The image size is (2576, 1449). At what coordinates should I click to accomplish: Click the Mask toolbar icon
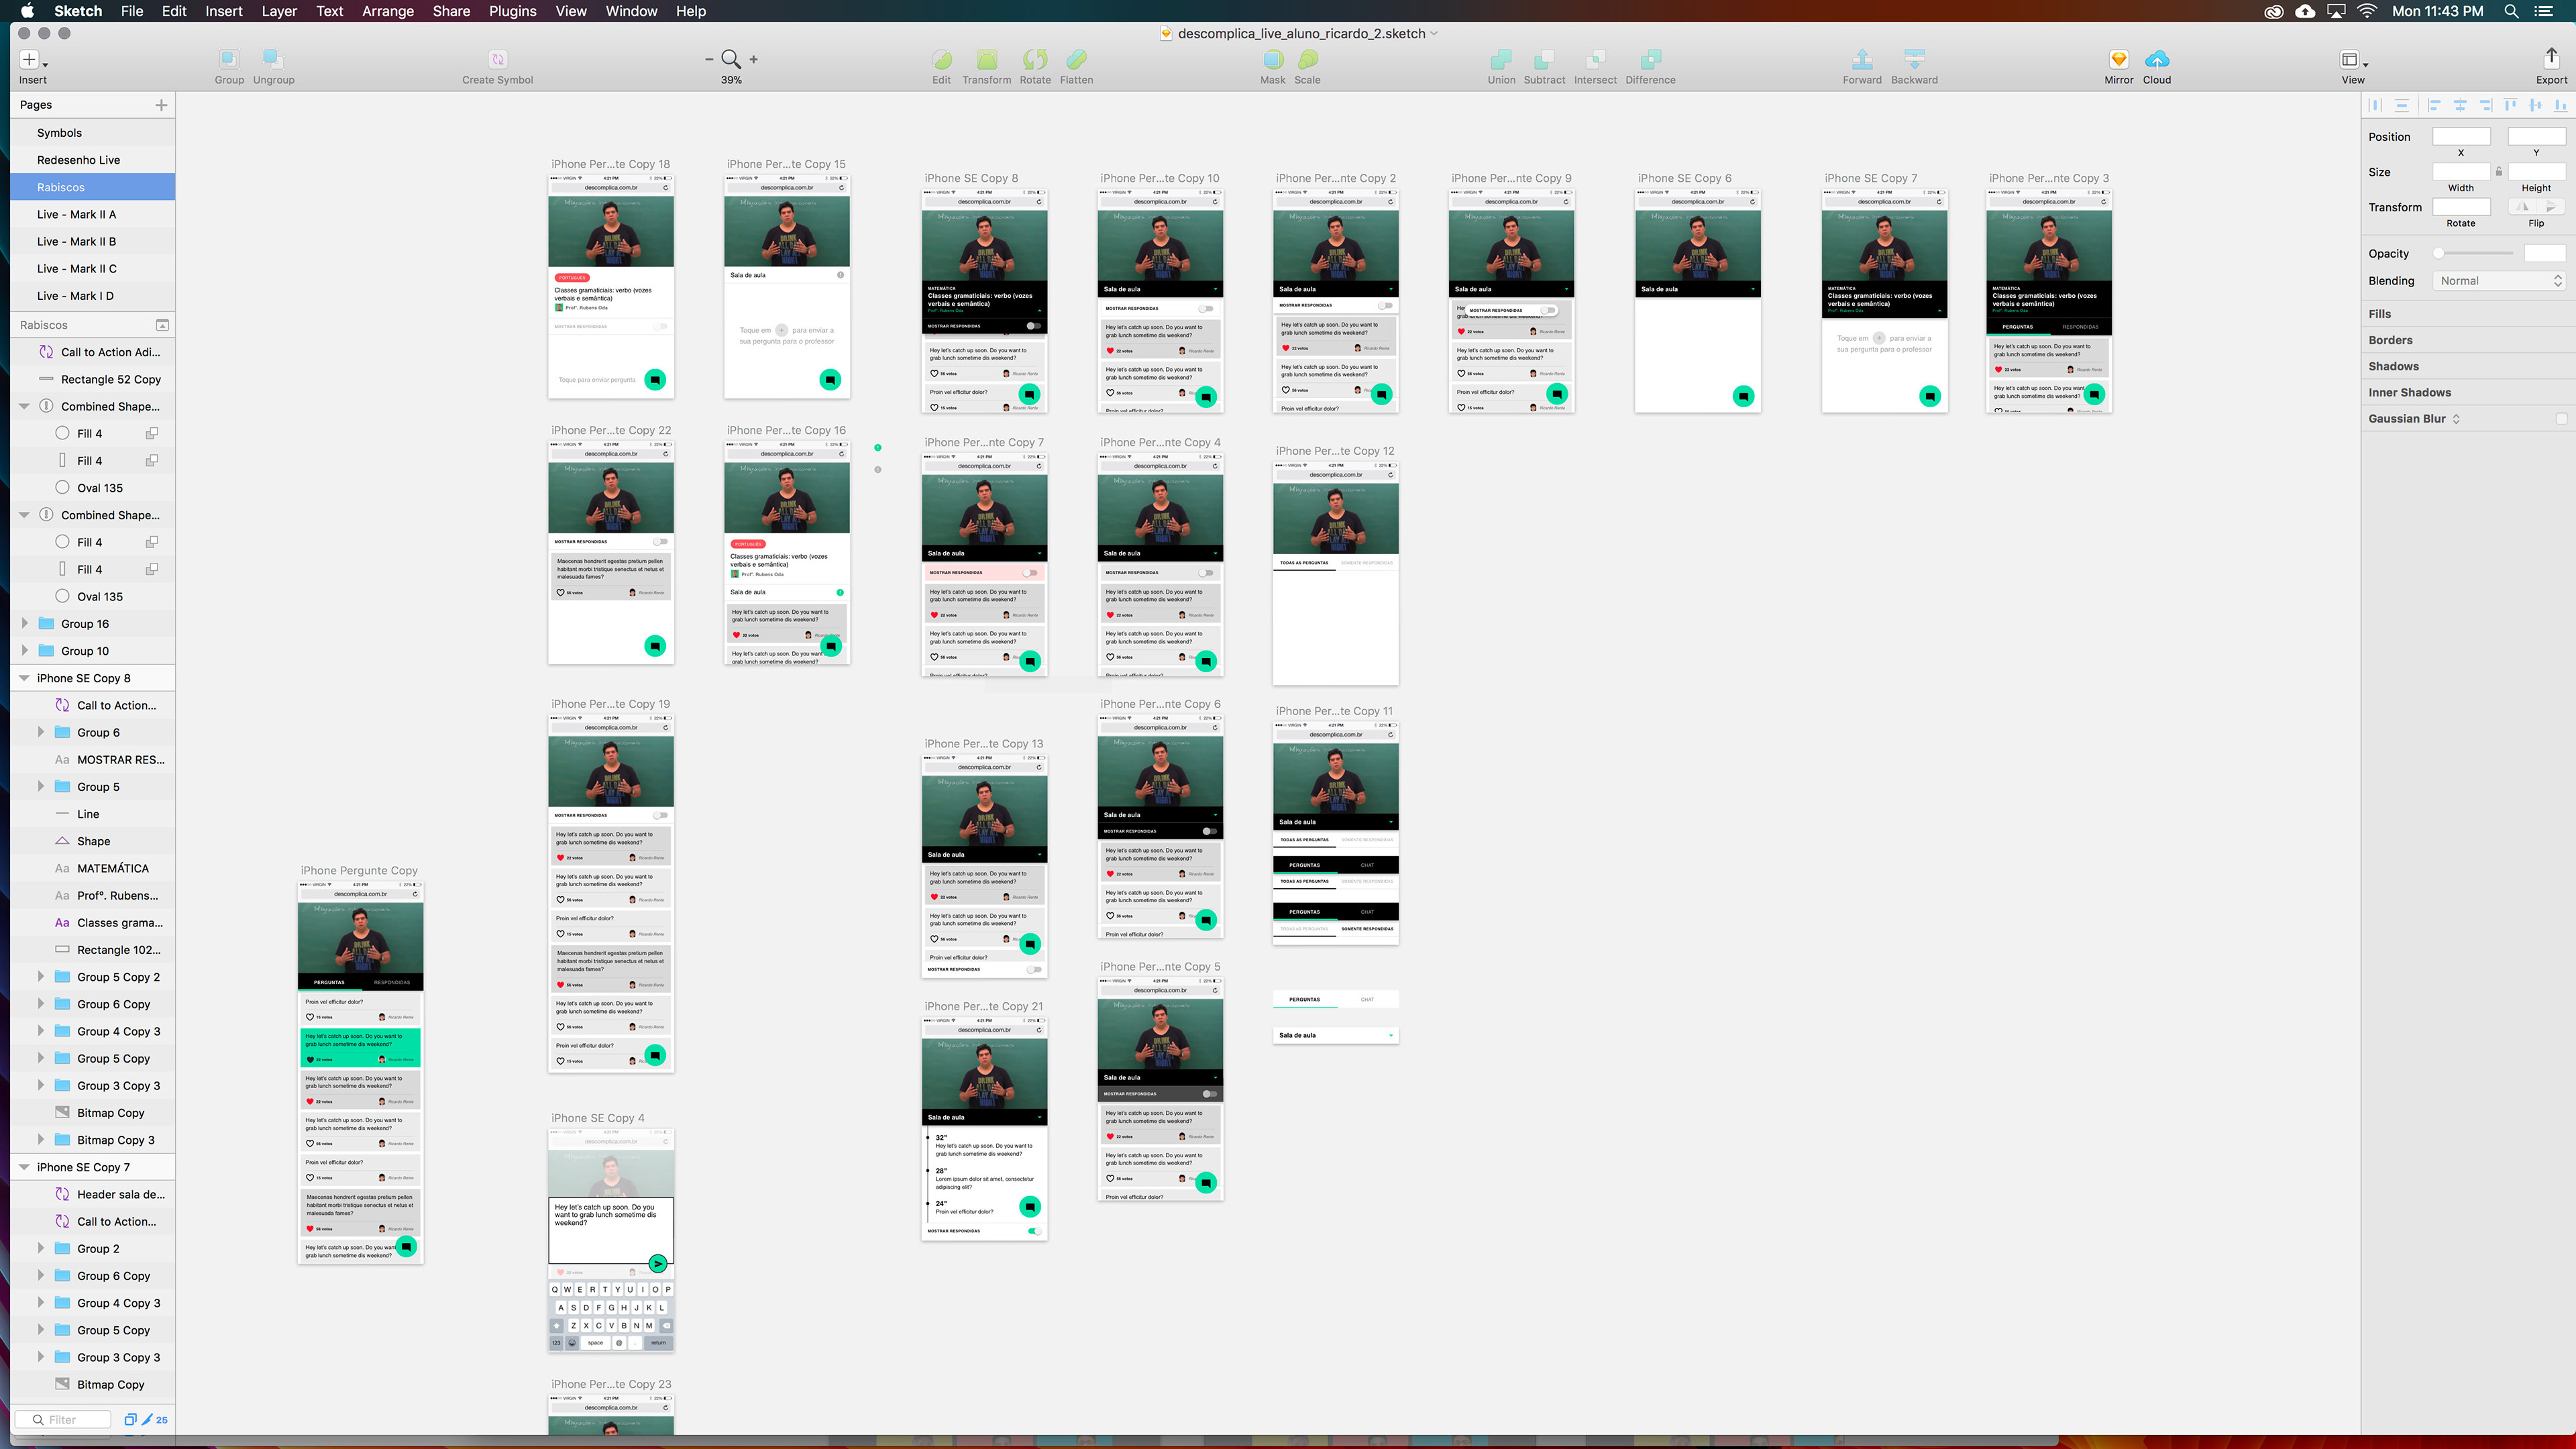coord(1272,59)
